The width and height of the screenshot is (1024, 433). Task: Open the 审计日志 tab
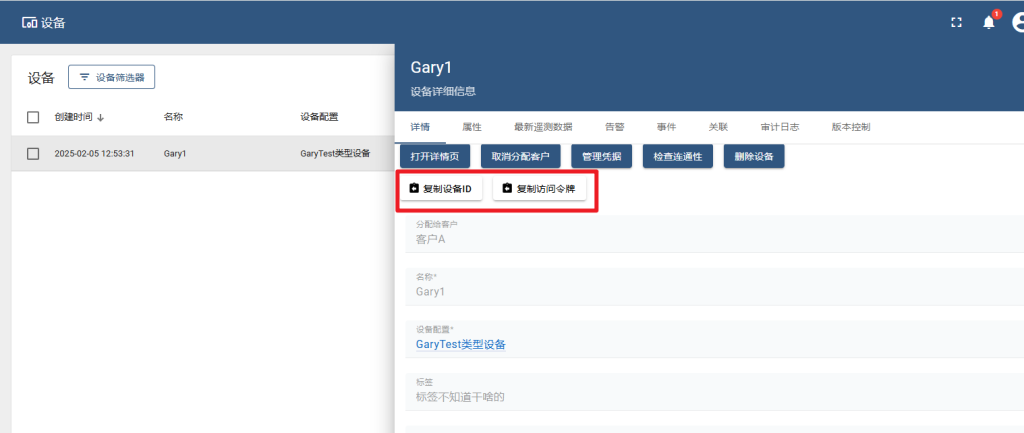coord(780,127)
